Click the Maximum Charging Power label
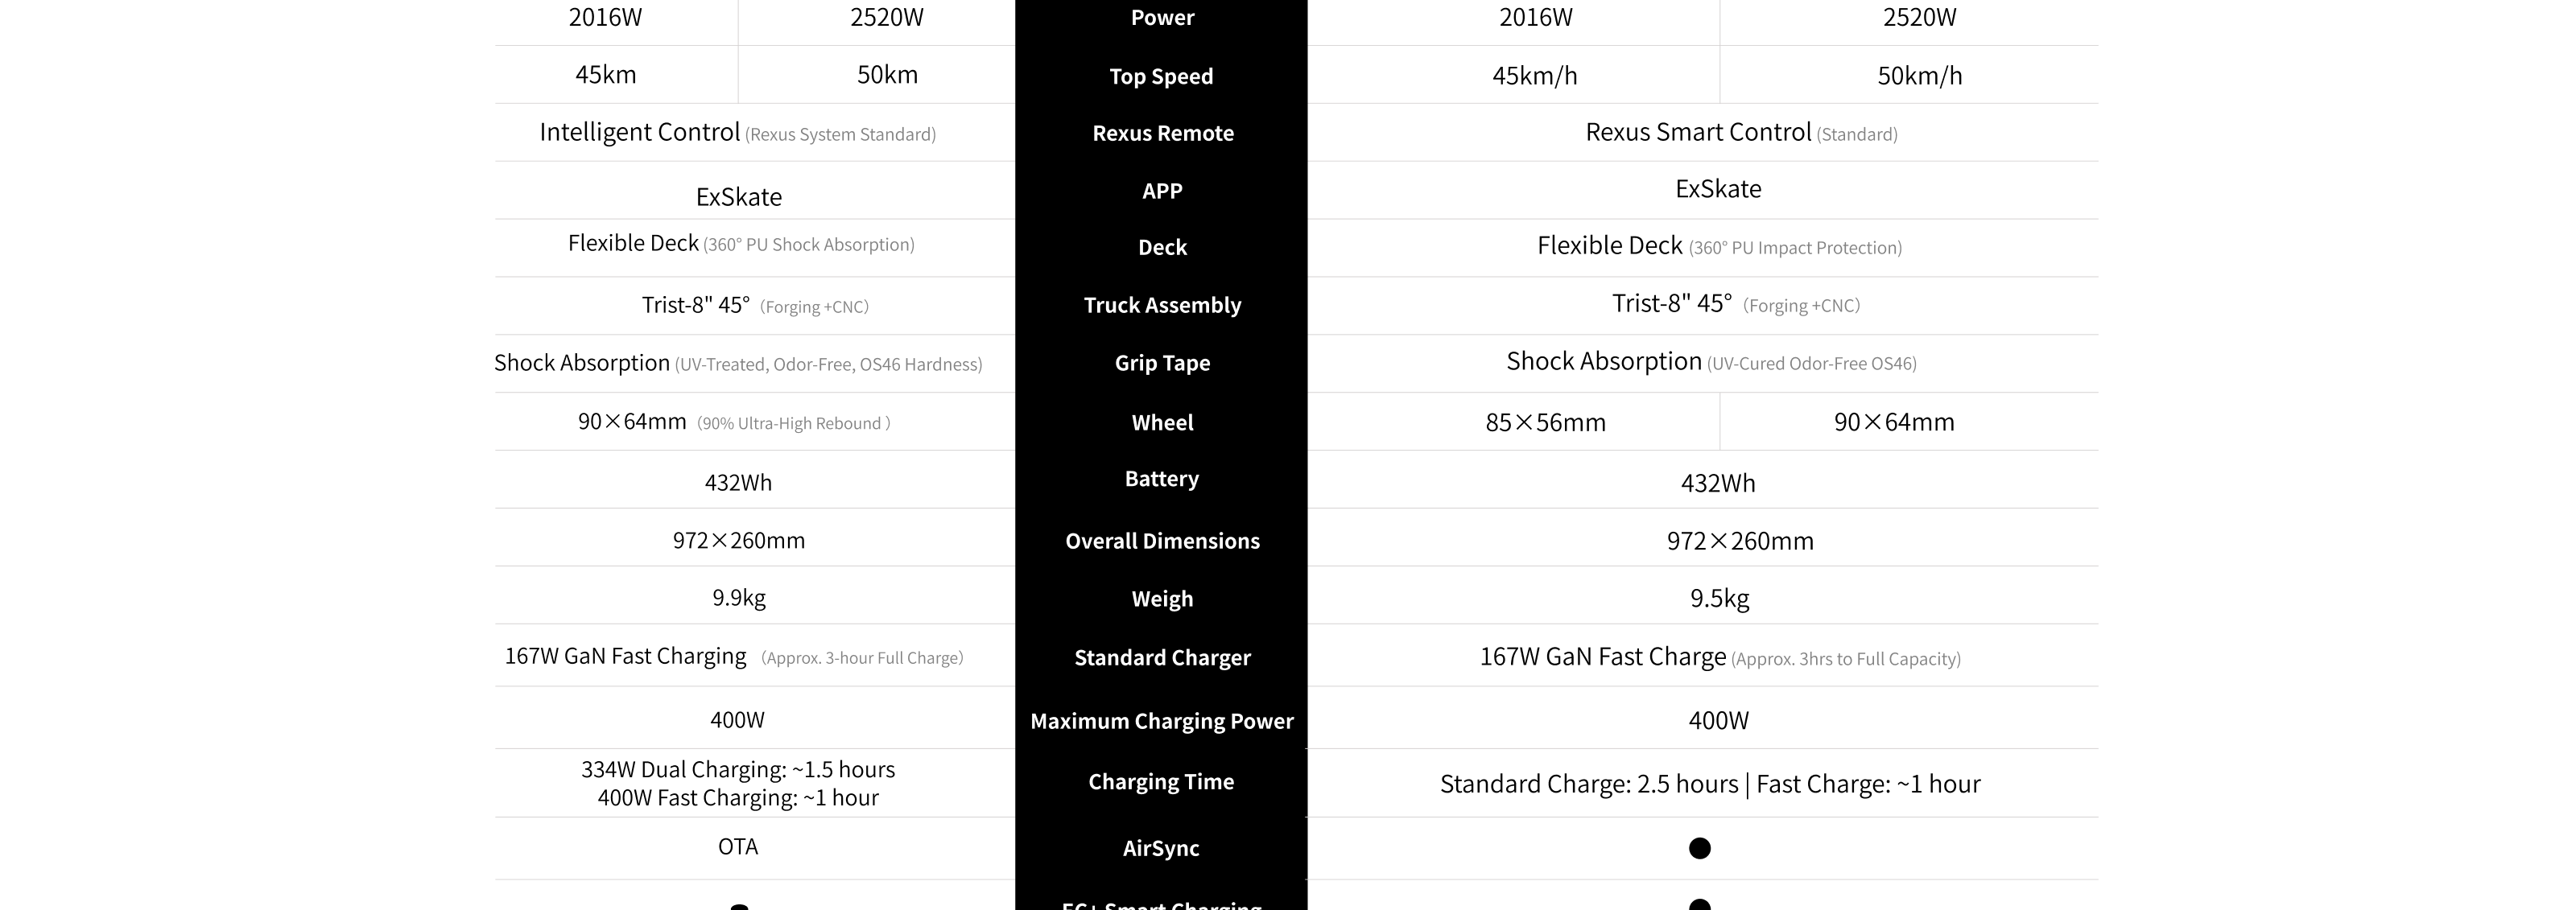The image size is (2576, 910). click(1162, 721)
